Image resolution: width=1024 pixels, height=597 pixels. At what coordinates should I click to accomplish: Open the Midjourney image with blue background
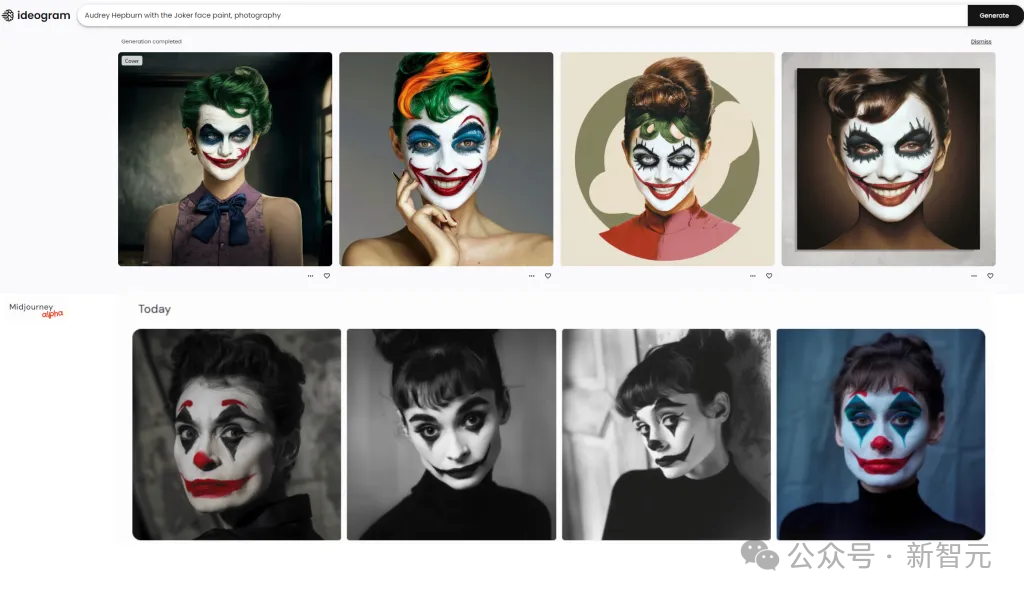coord(880,435)
